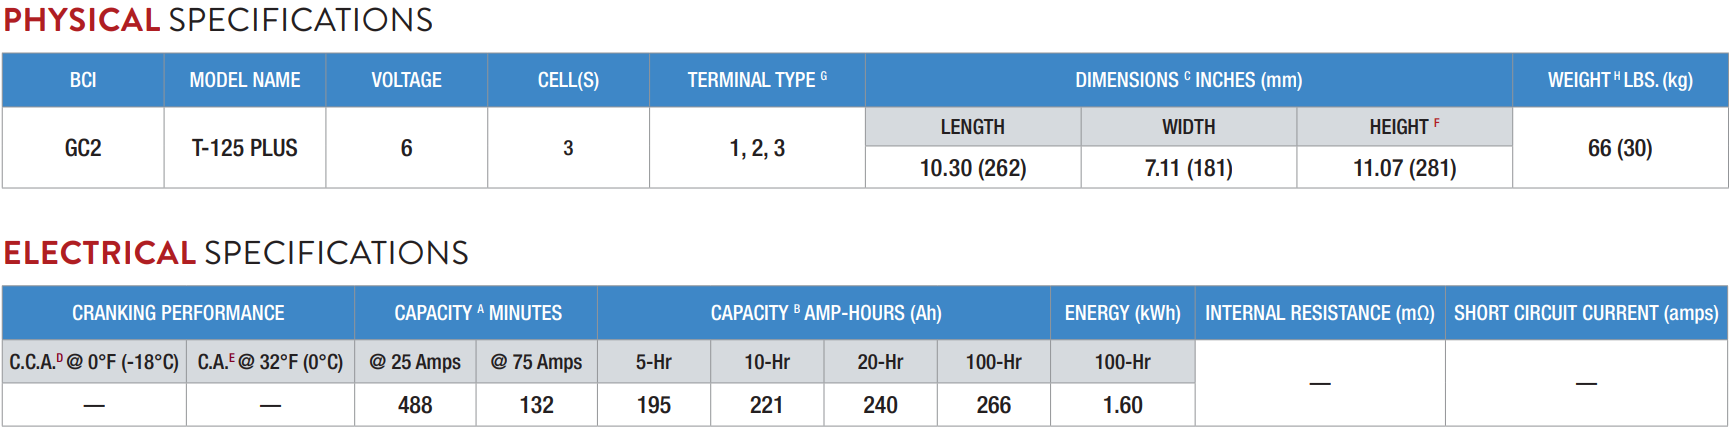1733x432 pixels.
Task: Select the CRANKING PERFORMANCE header
Action: [x=178, y=313]
